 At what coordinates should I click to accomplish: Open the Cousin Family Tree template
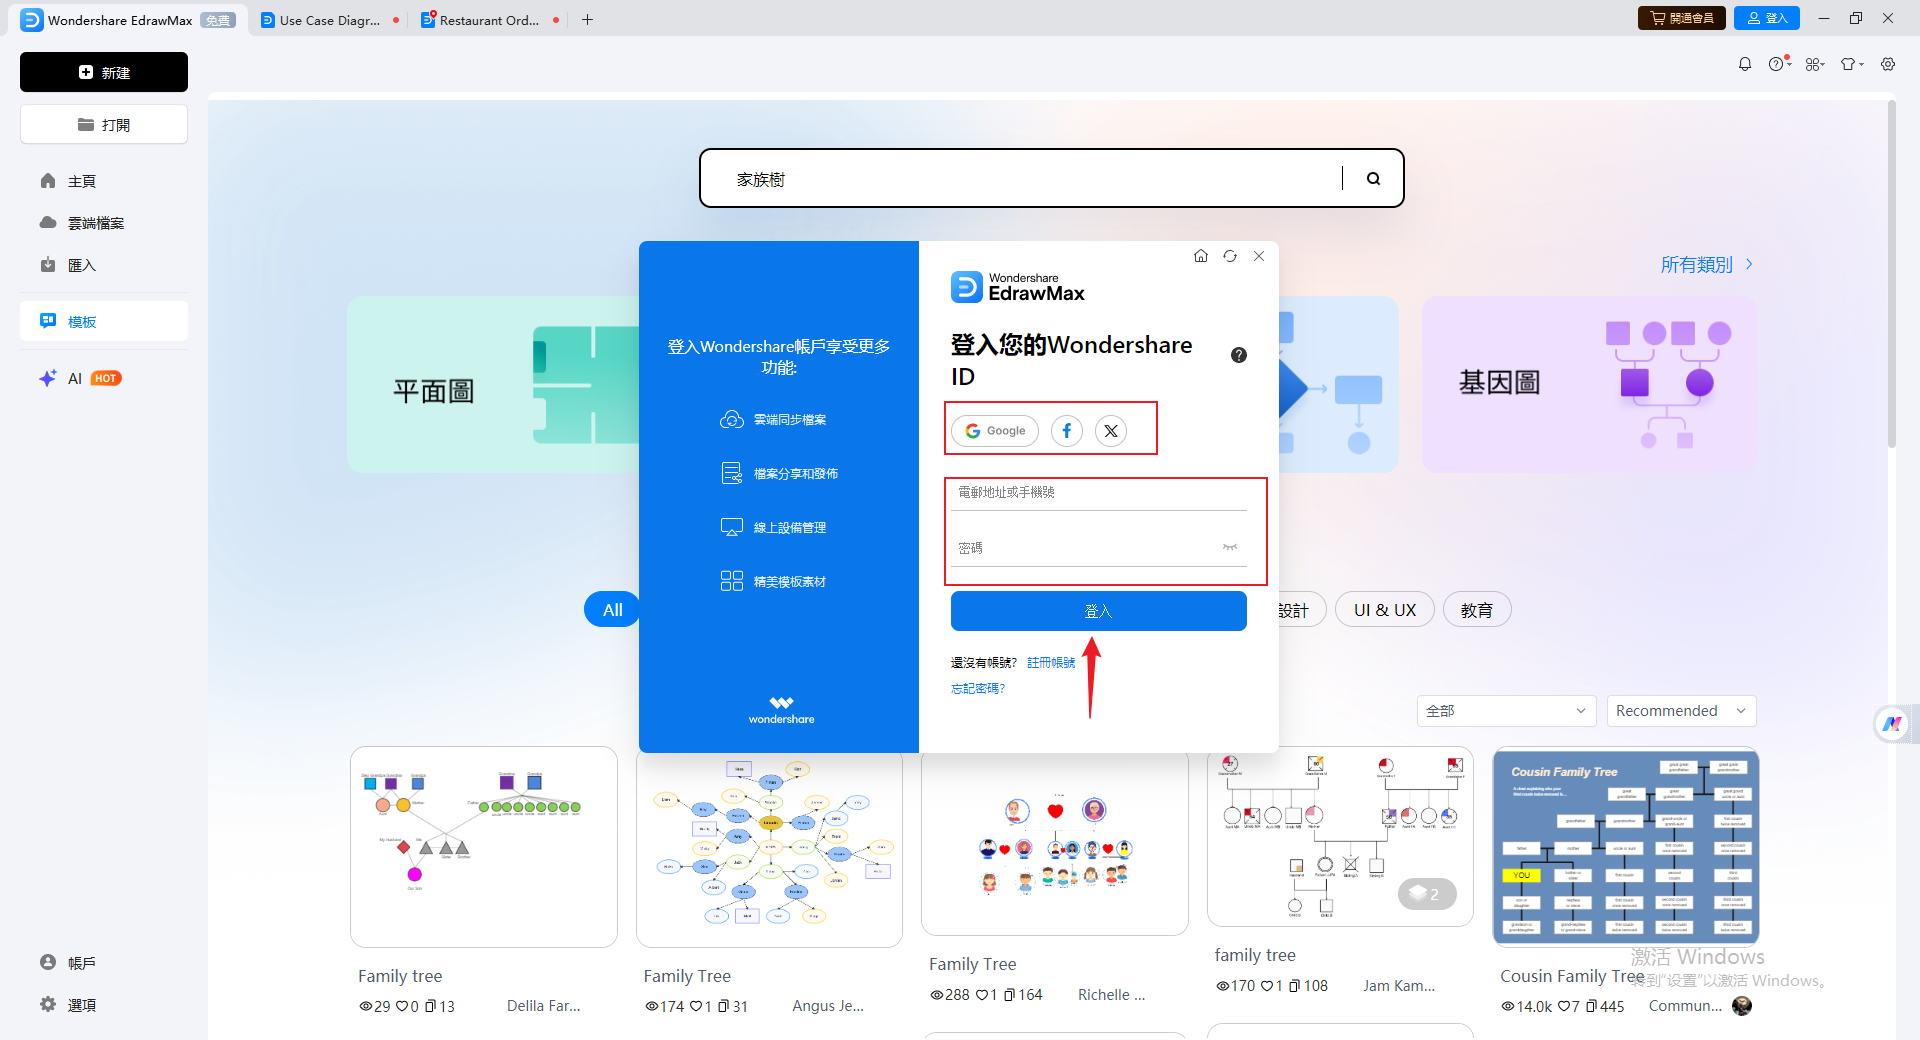tap(1626, 847)
